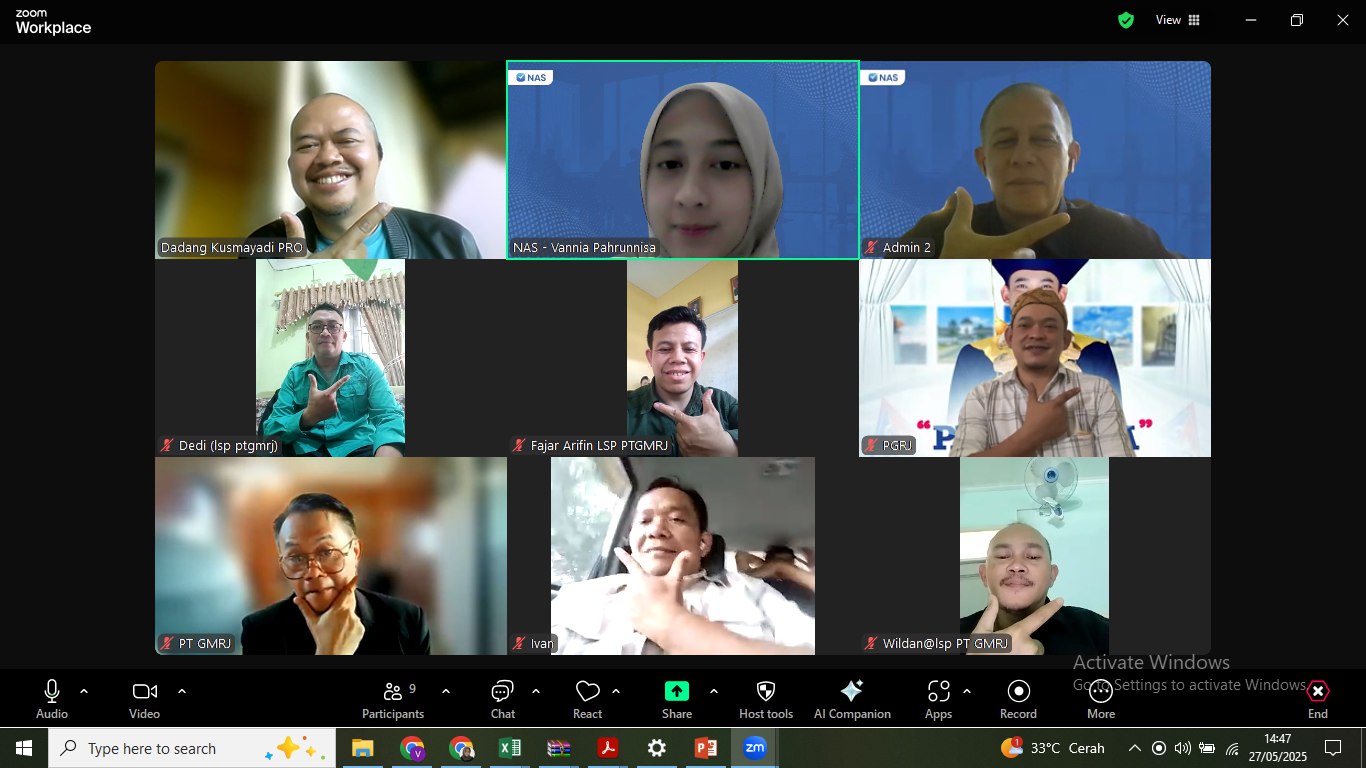Expand the caret beside Participants
Viewport: 1366px width, 768px height.
tap(446, 691)
